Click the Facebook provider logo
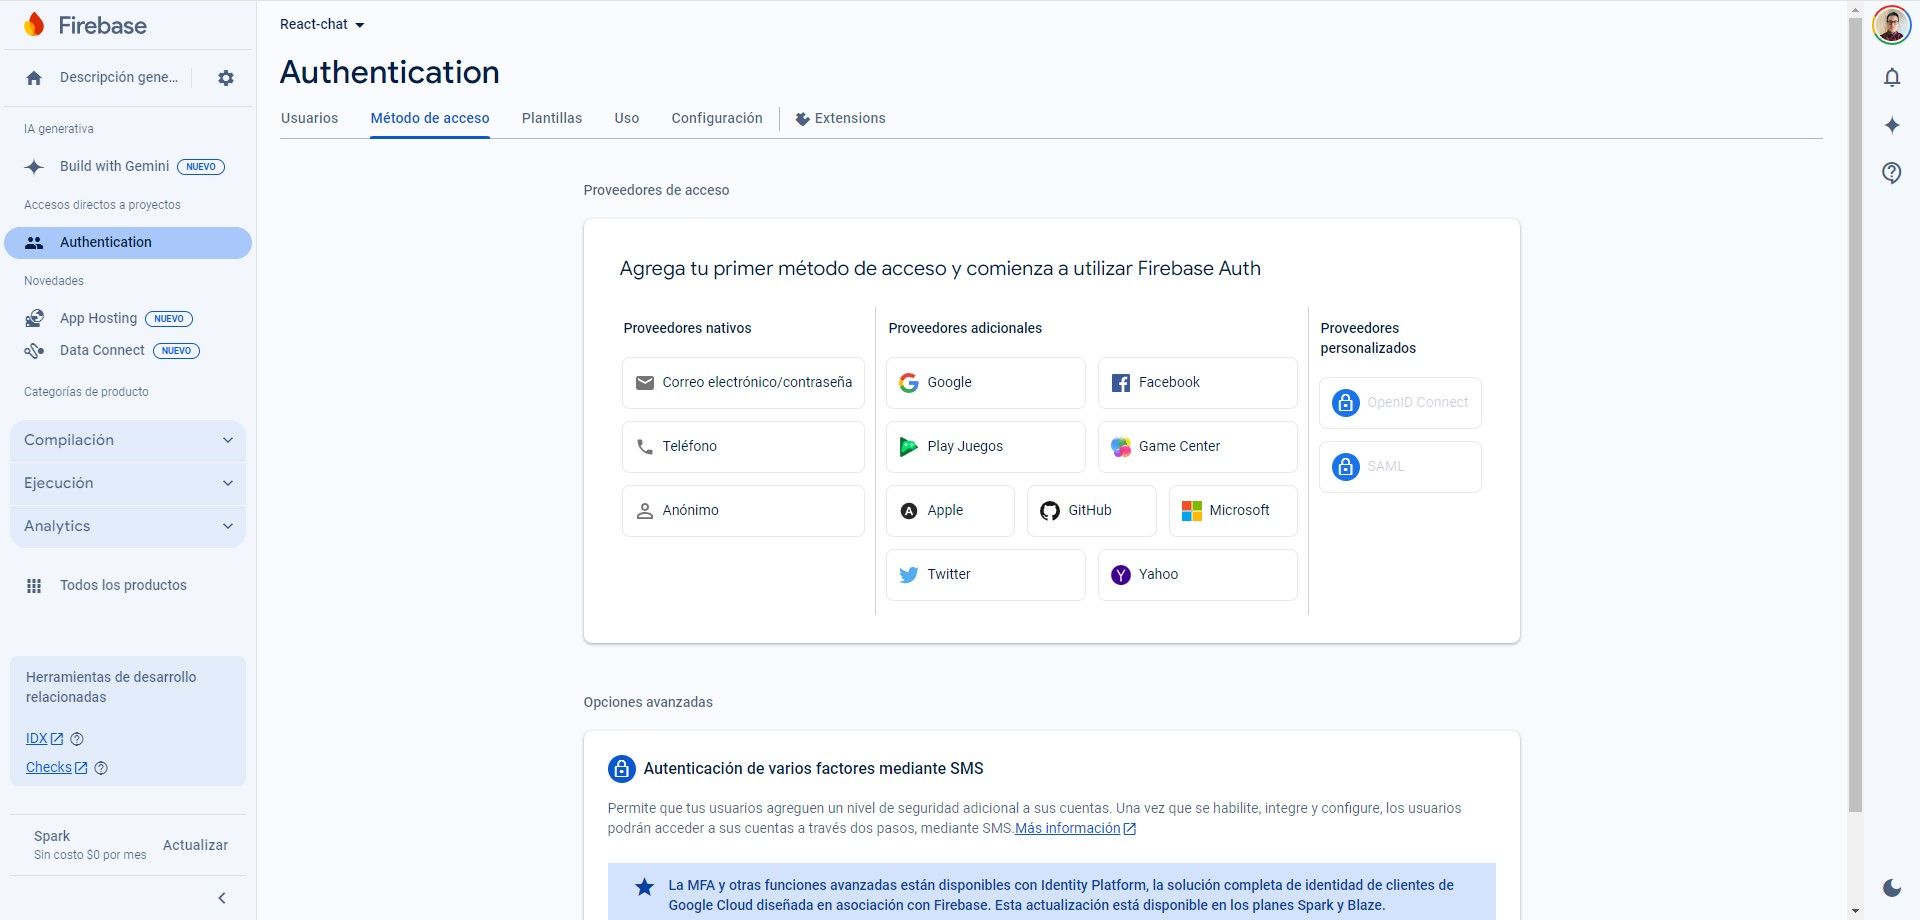Viewport: 1920px width, 920px height. (x=1121, y=383)
